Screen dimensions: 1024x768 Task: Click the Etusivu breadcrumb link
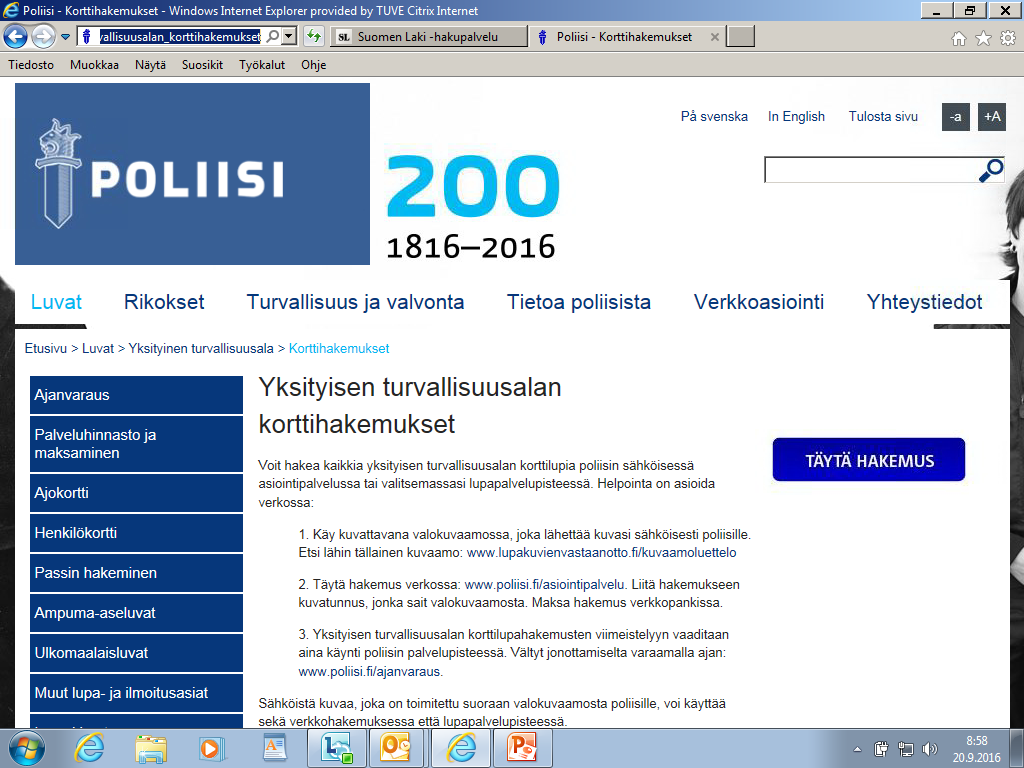point(46,348)
